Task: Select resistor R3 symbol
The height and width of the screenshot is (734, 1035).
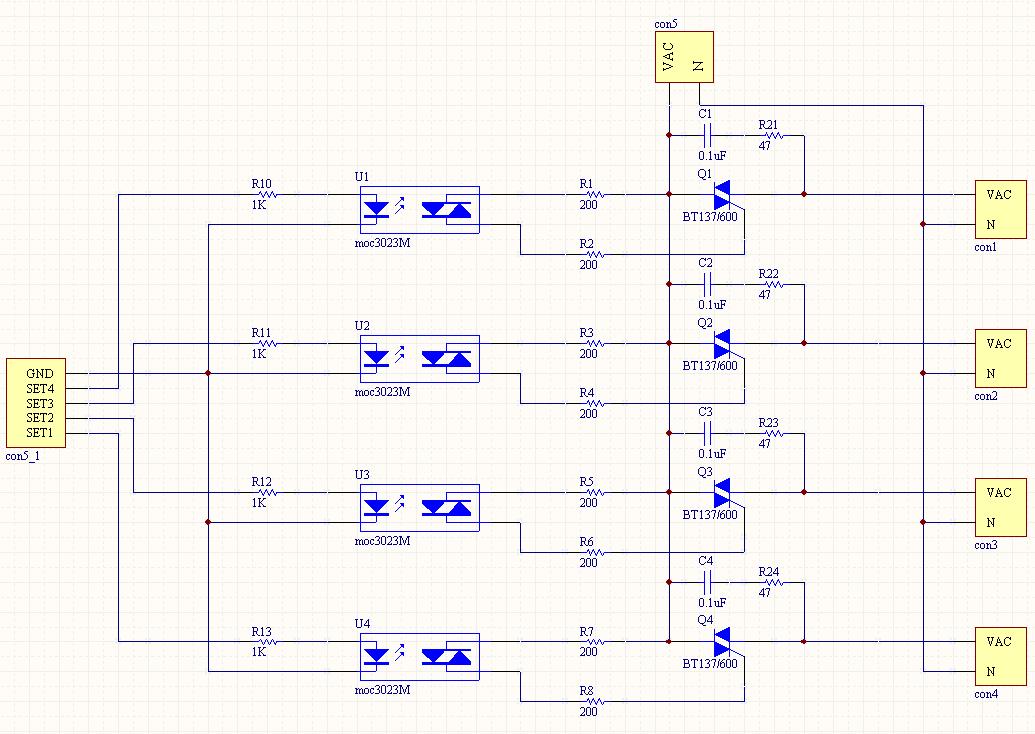Action: pyautogui.click(x=594, y=344)
